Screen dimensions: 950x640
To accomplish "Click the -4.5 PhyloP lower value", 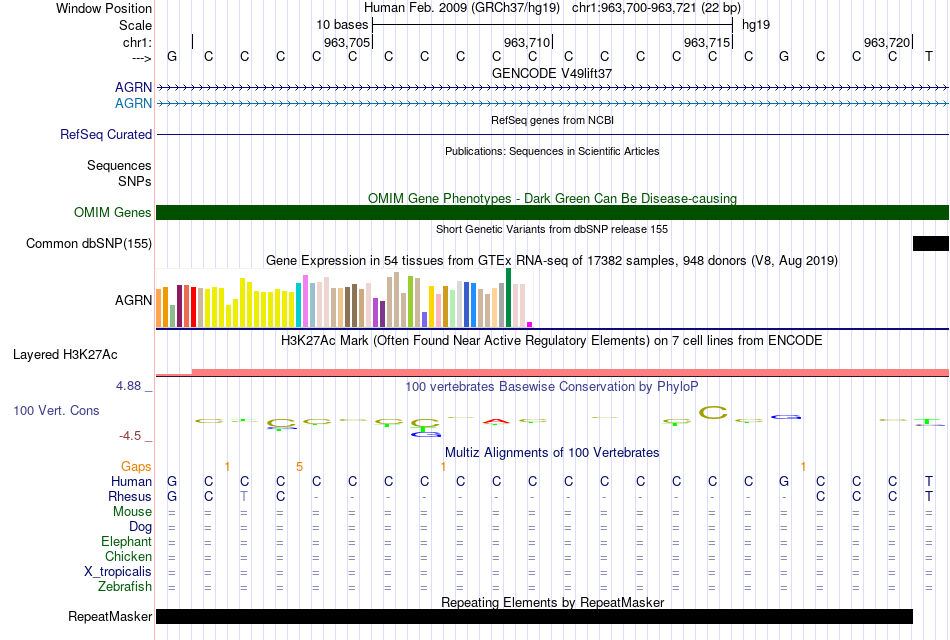I will [x=130, y=436].
